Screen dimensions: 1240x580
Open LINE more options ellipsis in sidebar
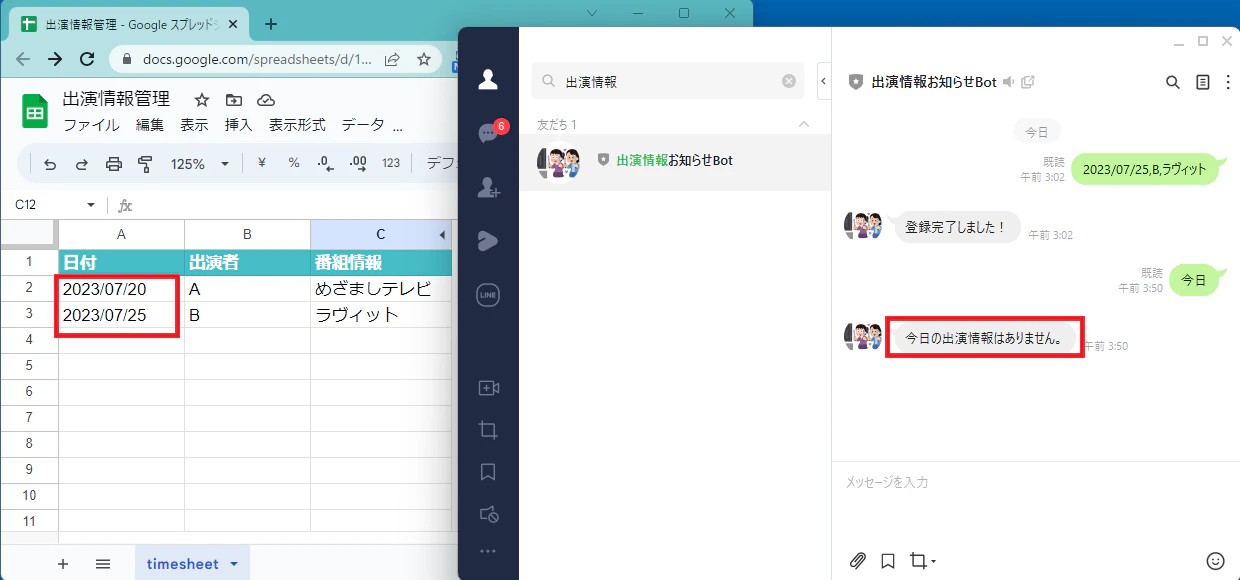point(488,551)
